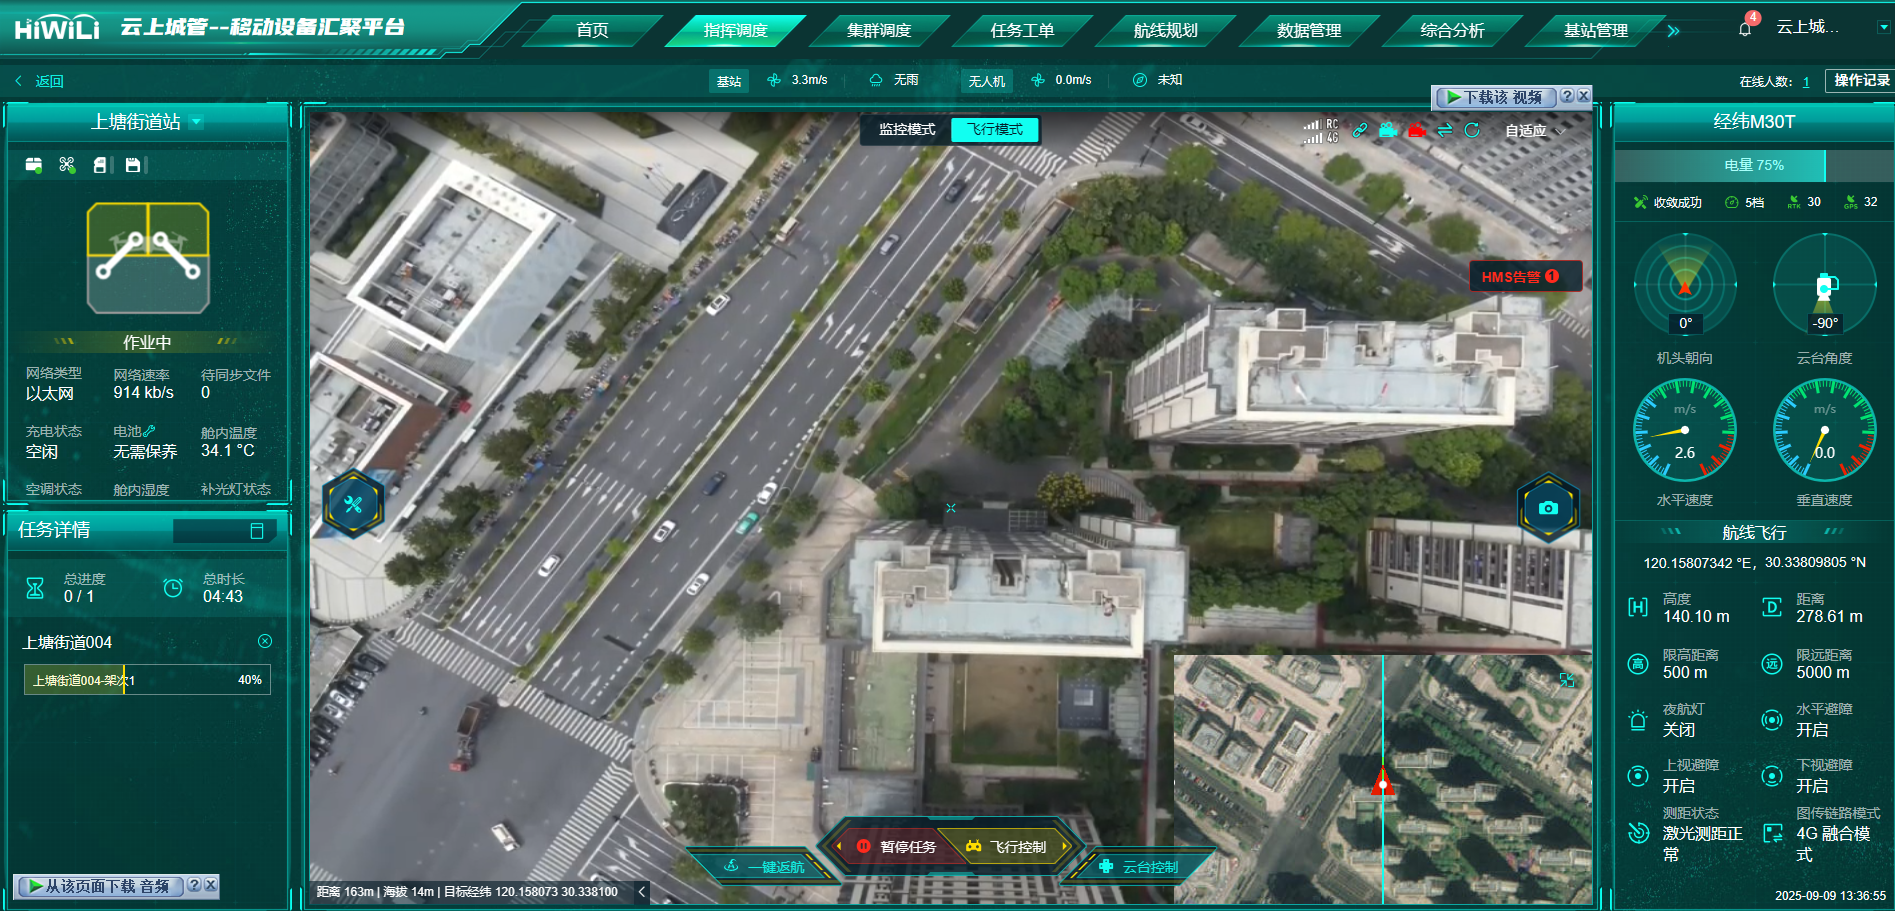Collapse the 任务详情 task details panel

tap(257, 531)
